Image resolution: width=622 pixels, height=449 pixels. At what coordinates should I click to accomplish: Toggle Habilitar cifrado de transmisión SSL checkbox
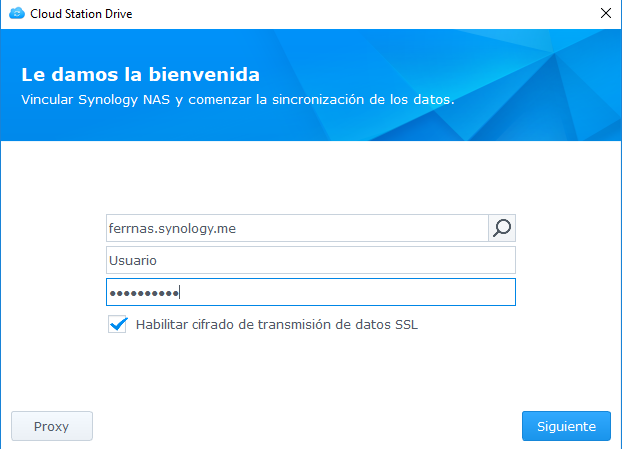click(x=117, y=324)
